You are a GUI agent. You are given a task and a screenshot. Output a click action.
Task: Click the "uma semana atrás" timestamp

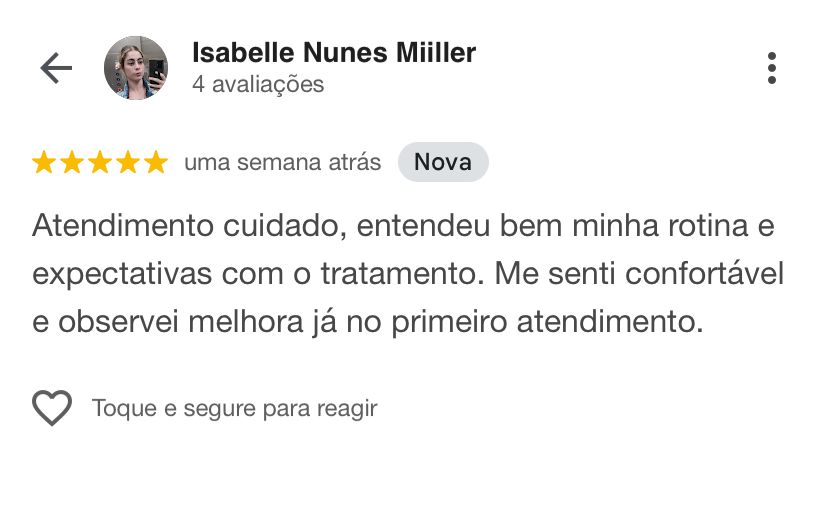pos(283,162)
